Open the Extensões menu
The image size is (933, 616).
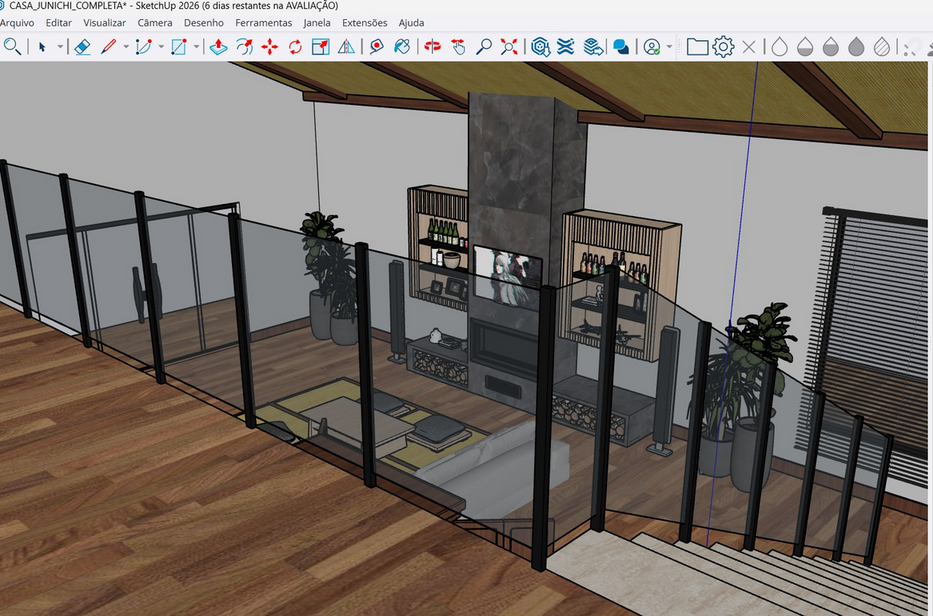point(364,22)
